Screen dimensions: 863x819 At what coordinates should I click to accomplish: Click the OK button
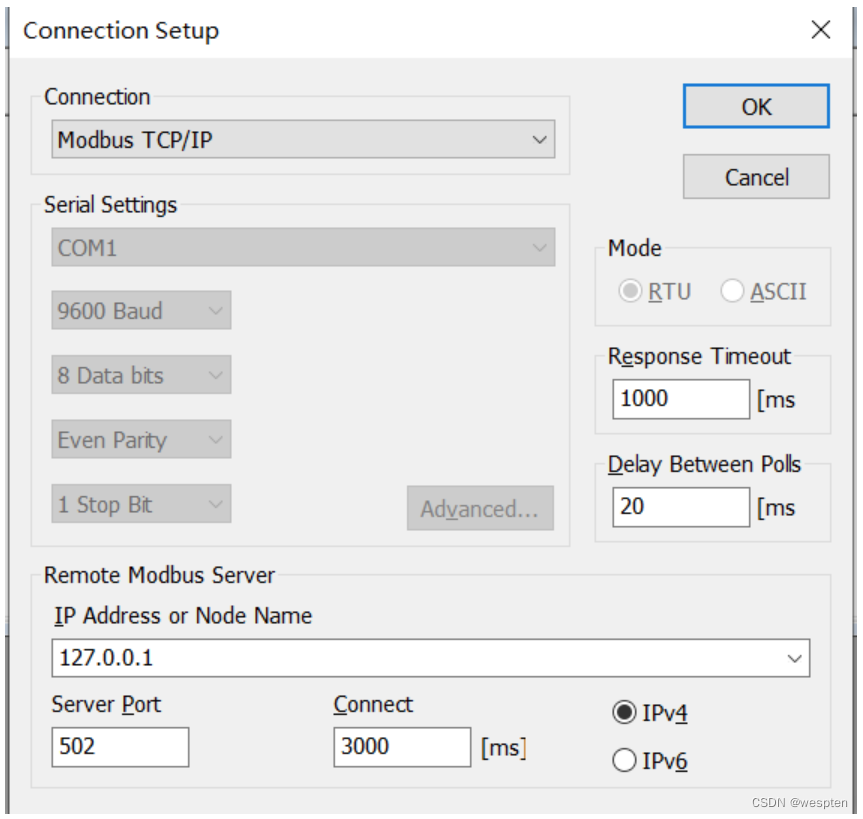[756, 107]
